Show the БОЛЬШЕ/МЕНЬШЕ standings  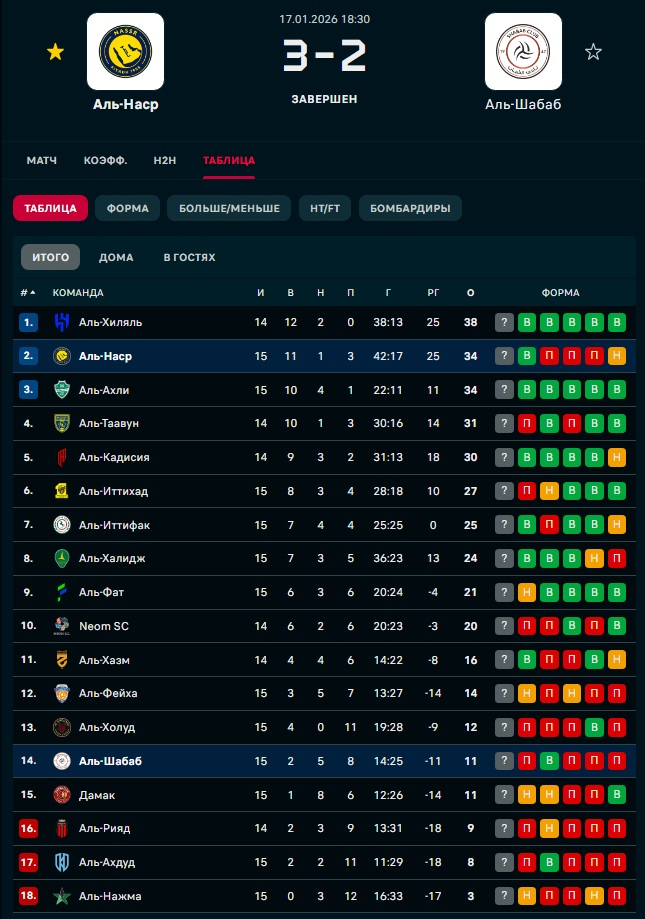[230, 208]
